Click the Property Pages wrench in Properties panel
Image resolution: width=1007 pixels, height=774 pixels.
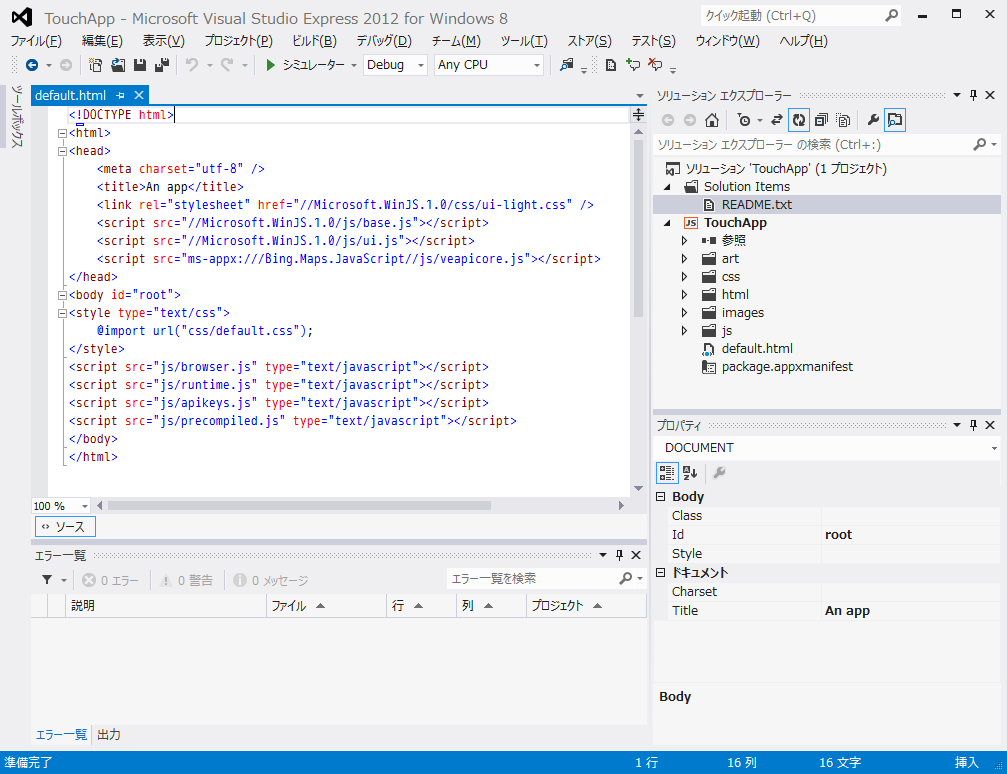(719, 473)
